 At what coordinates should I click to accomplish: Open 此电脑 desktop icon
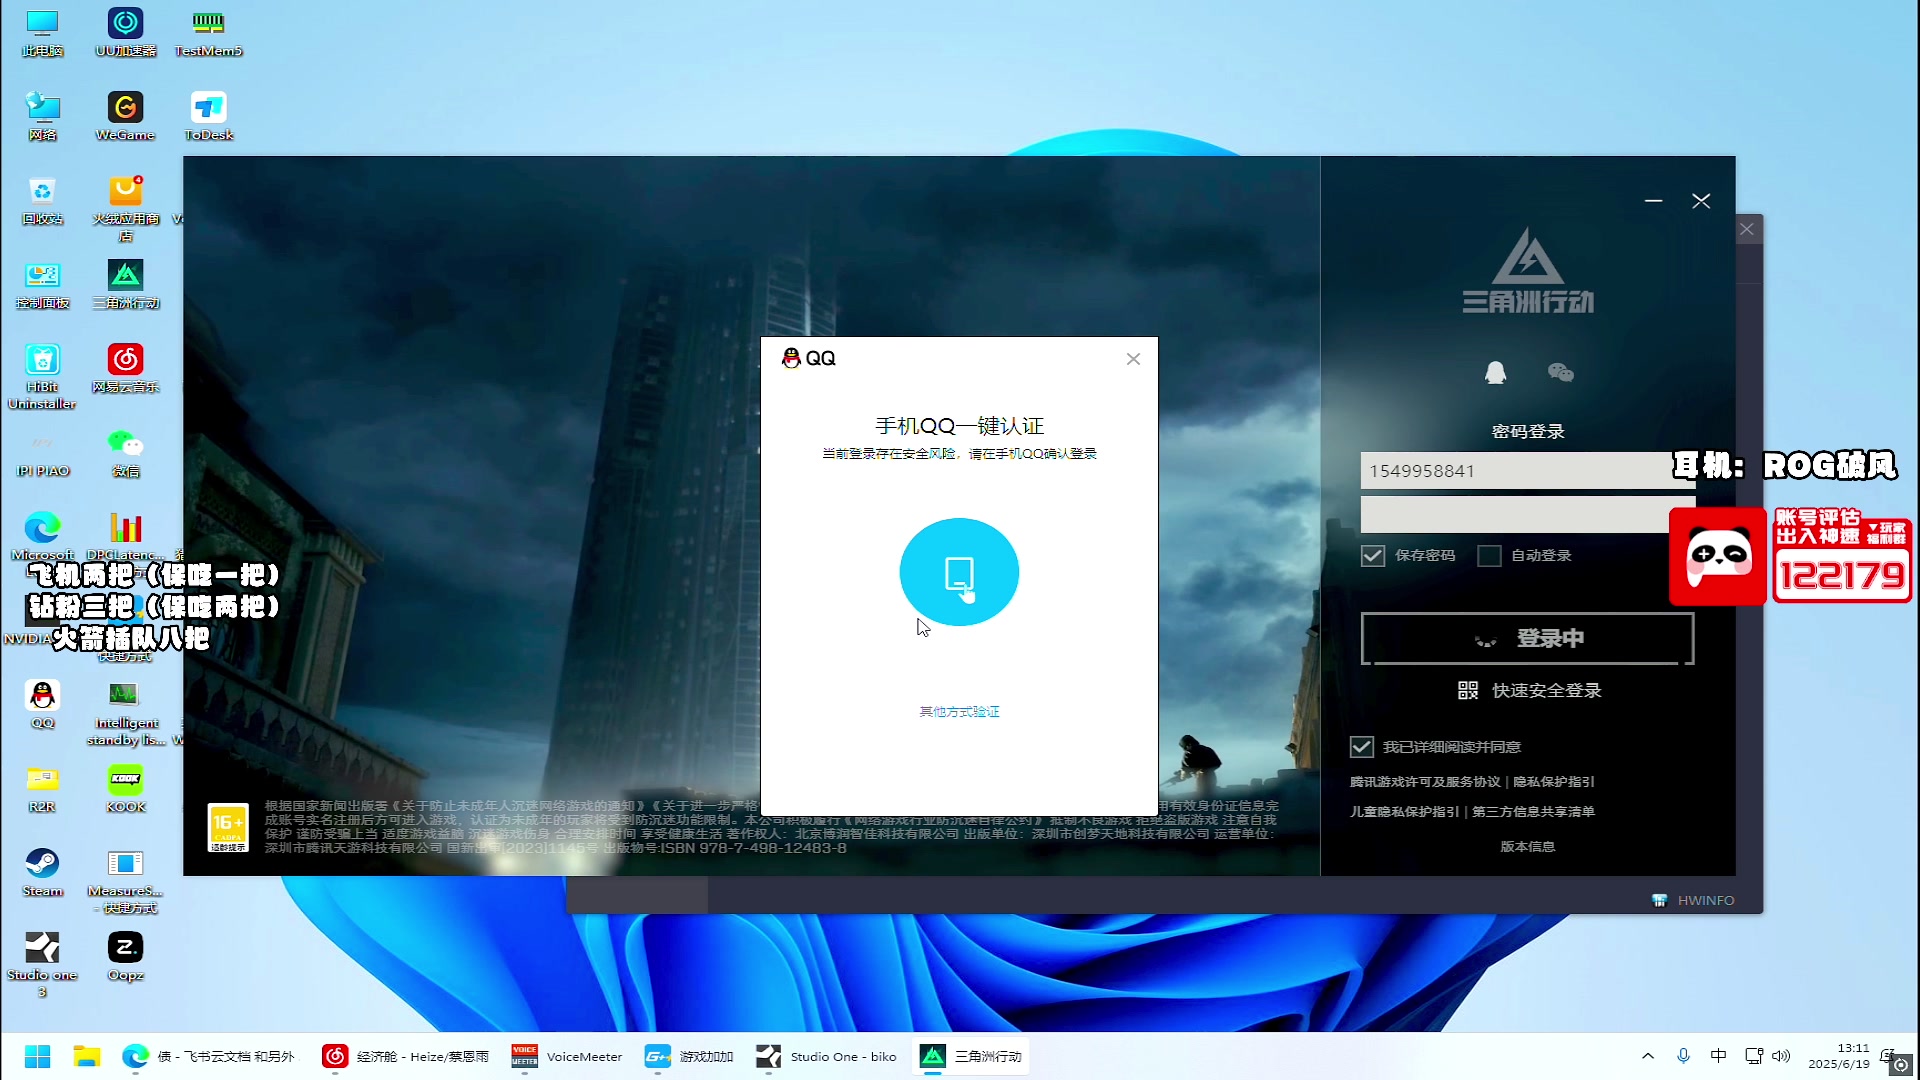(42, 33)
